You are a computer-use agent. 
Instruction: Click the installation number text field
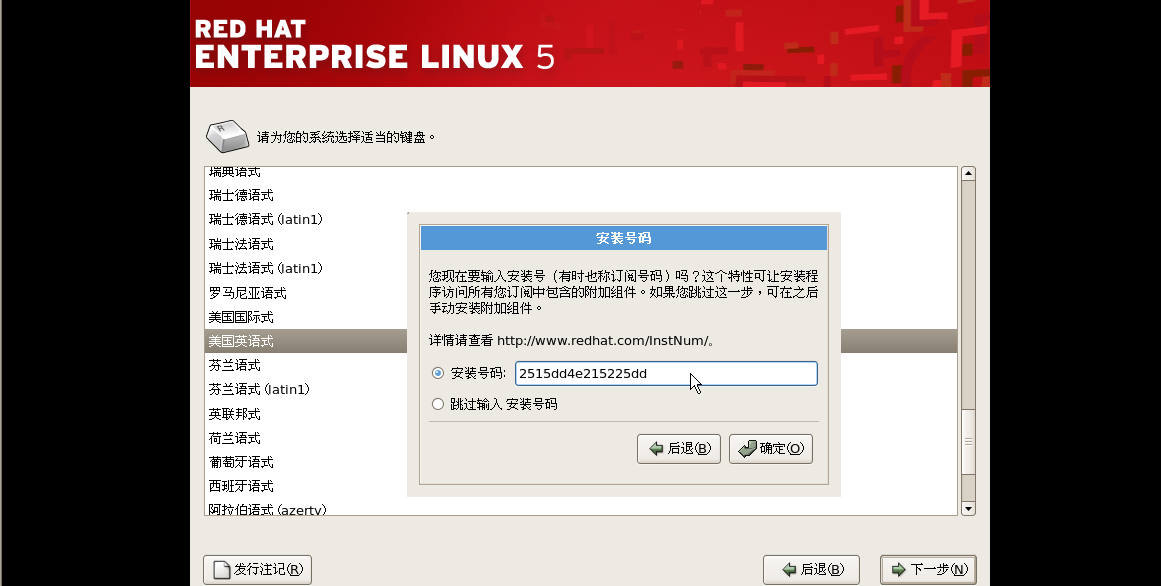point(665,374)
